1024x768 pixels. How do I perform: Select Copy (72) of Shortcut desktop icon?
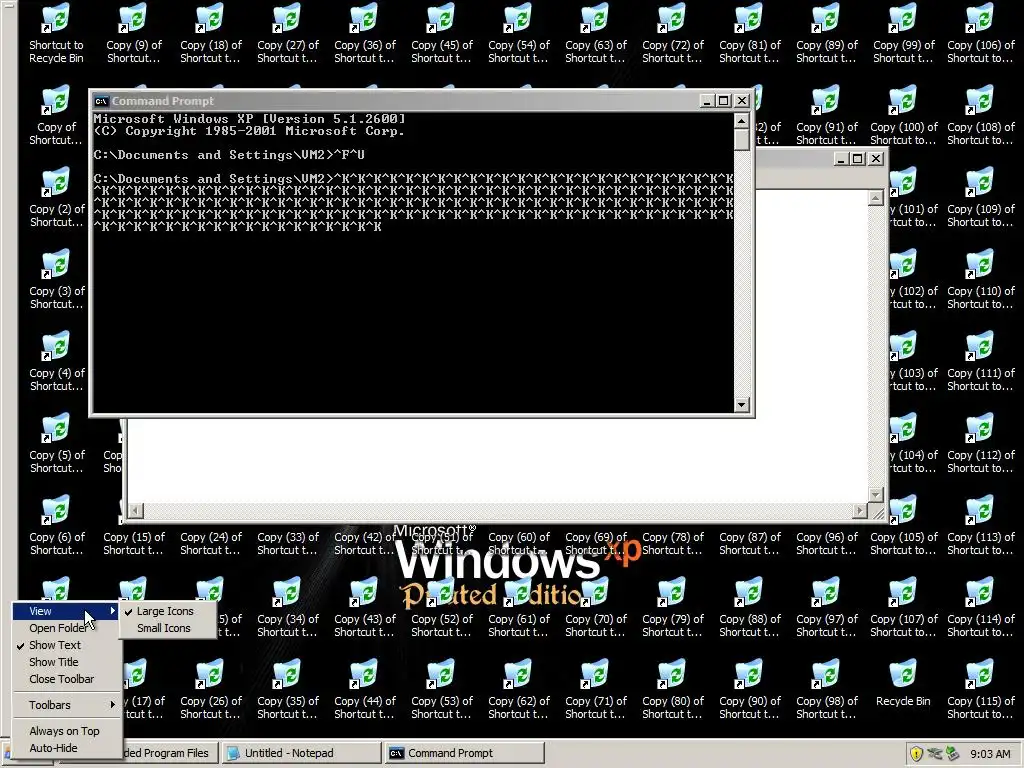[673, 33]
